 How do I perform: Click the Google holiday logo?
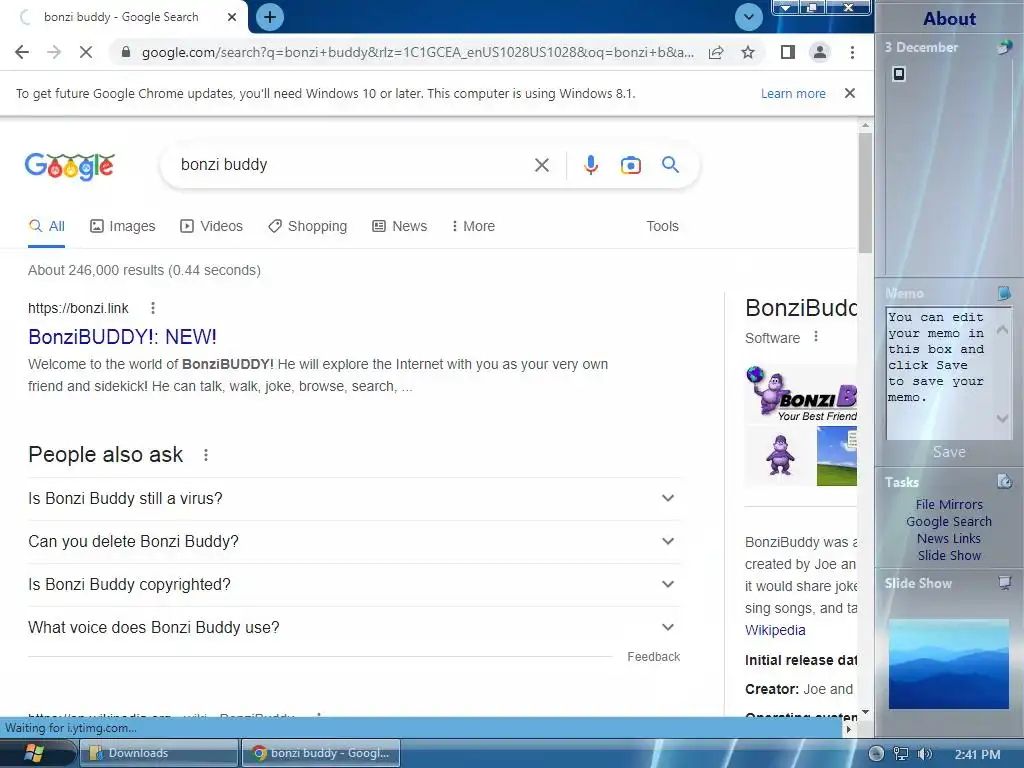[x=70, y=166]
